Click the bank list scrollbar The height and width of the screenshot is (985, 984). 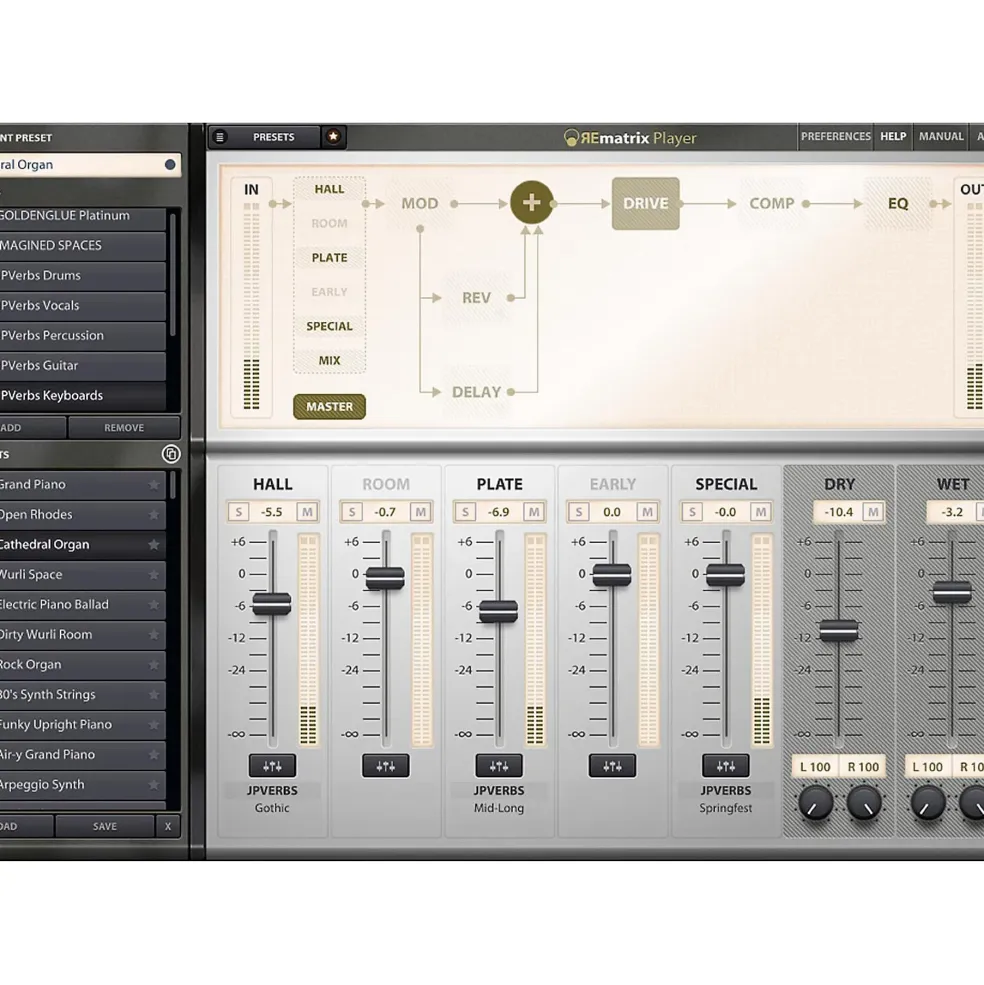173,275
